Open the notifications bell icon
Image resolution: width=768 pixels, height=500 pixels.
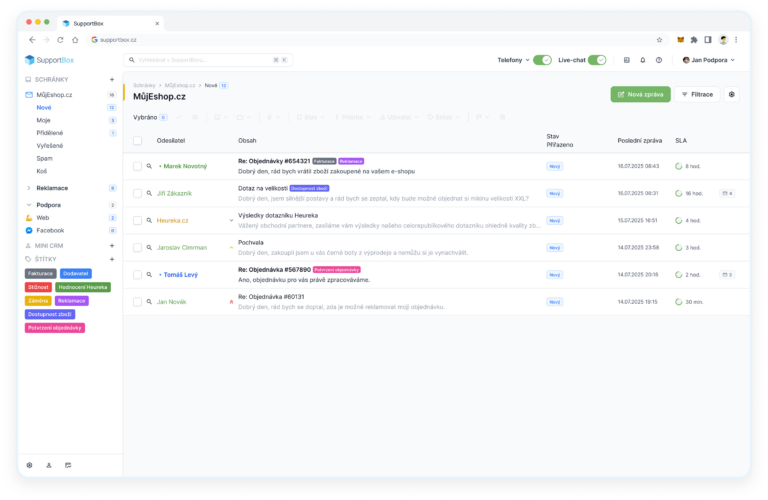point(643,60)
